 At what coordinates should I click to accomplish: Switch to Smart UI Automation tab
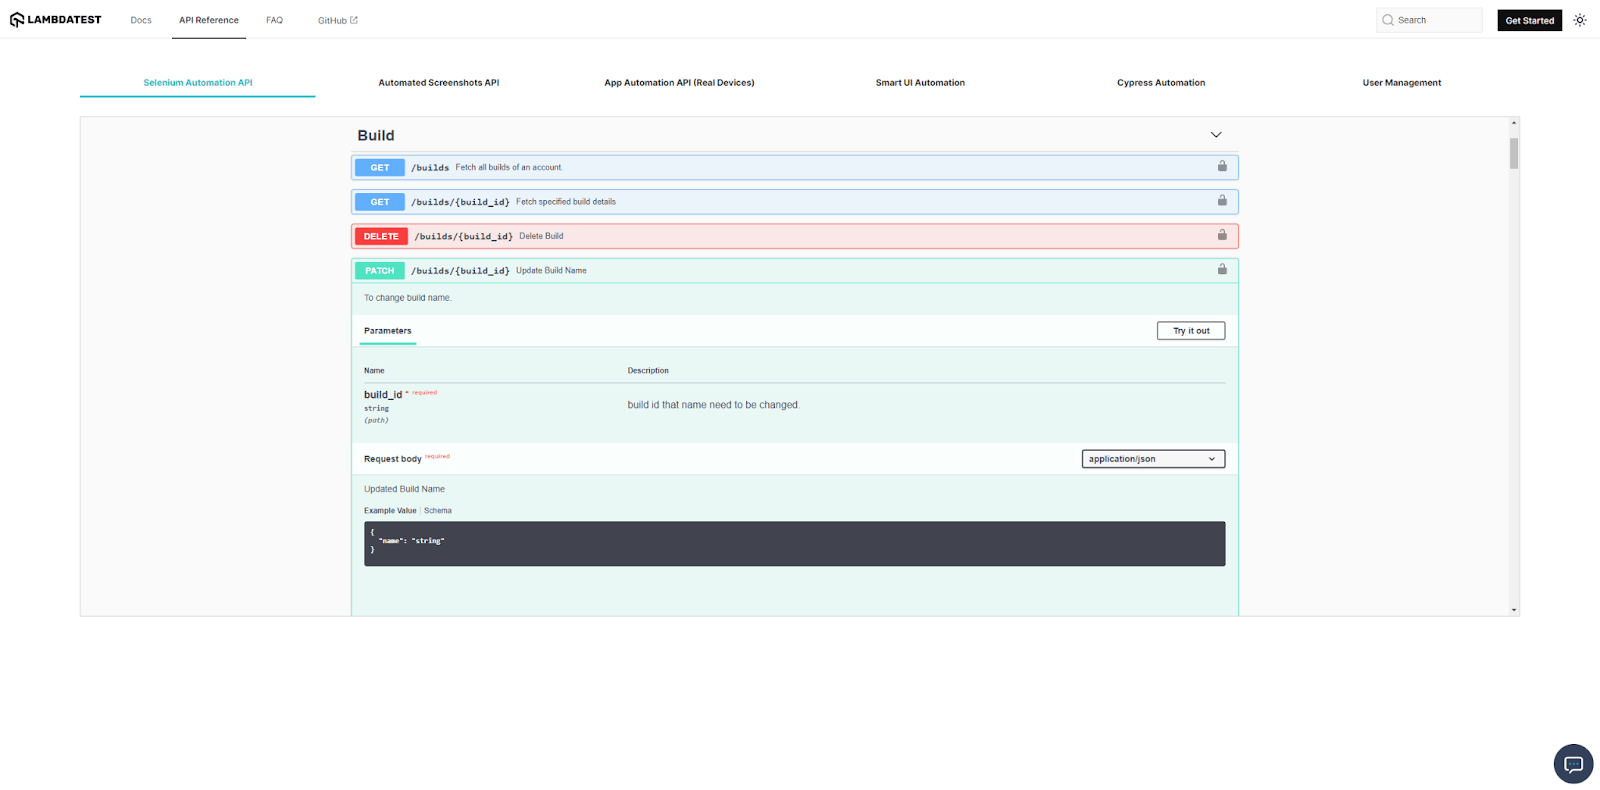920,83
